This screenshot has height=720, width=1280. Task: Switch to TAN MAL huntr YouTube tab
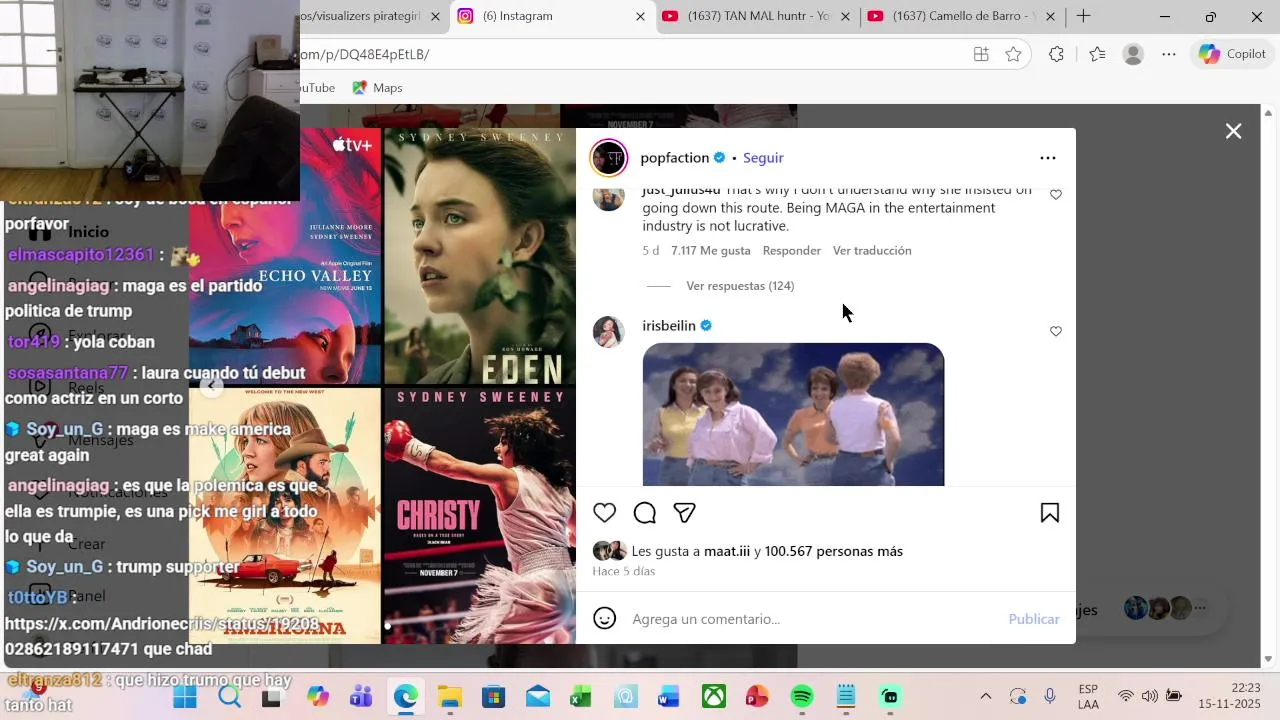pyautogui.click(x=755, y=16)
